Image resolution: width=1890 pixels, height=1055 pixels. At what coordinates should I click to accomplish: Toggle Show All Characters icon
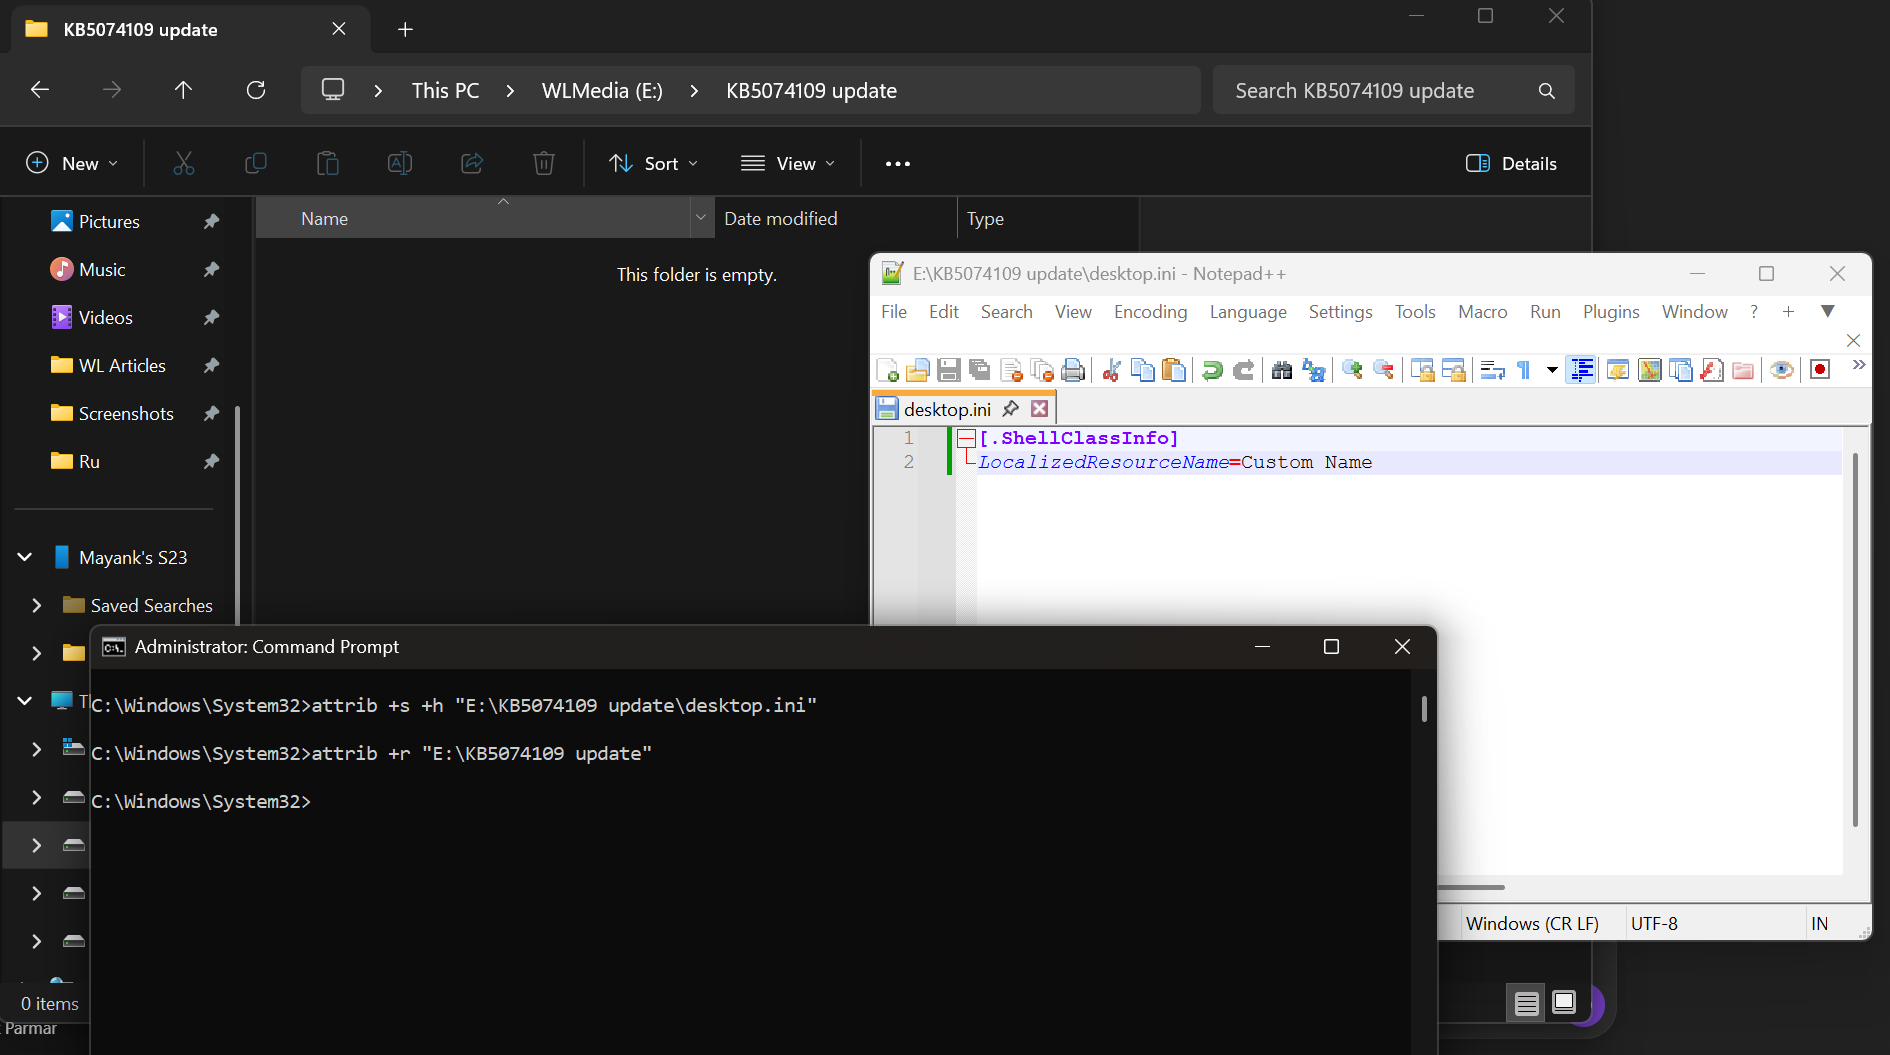1522,369
